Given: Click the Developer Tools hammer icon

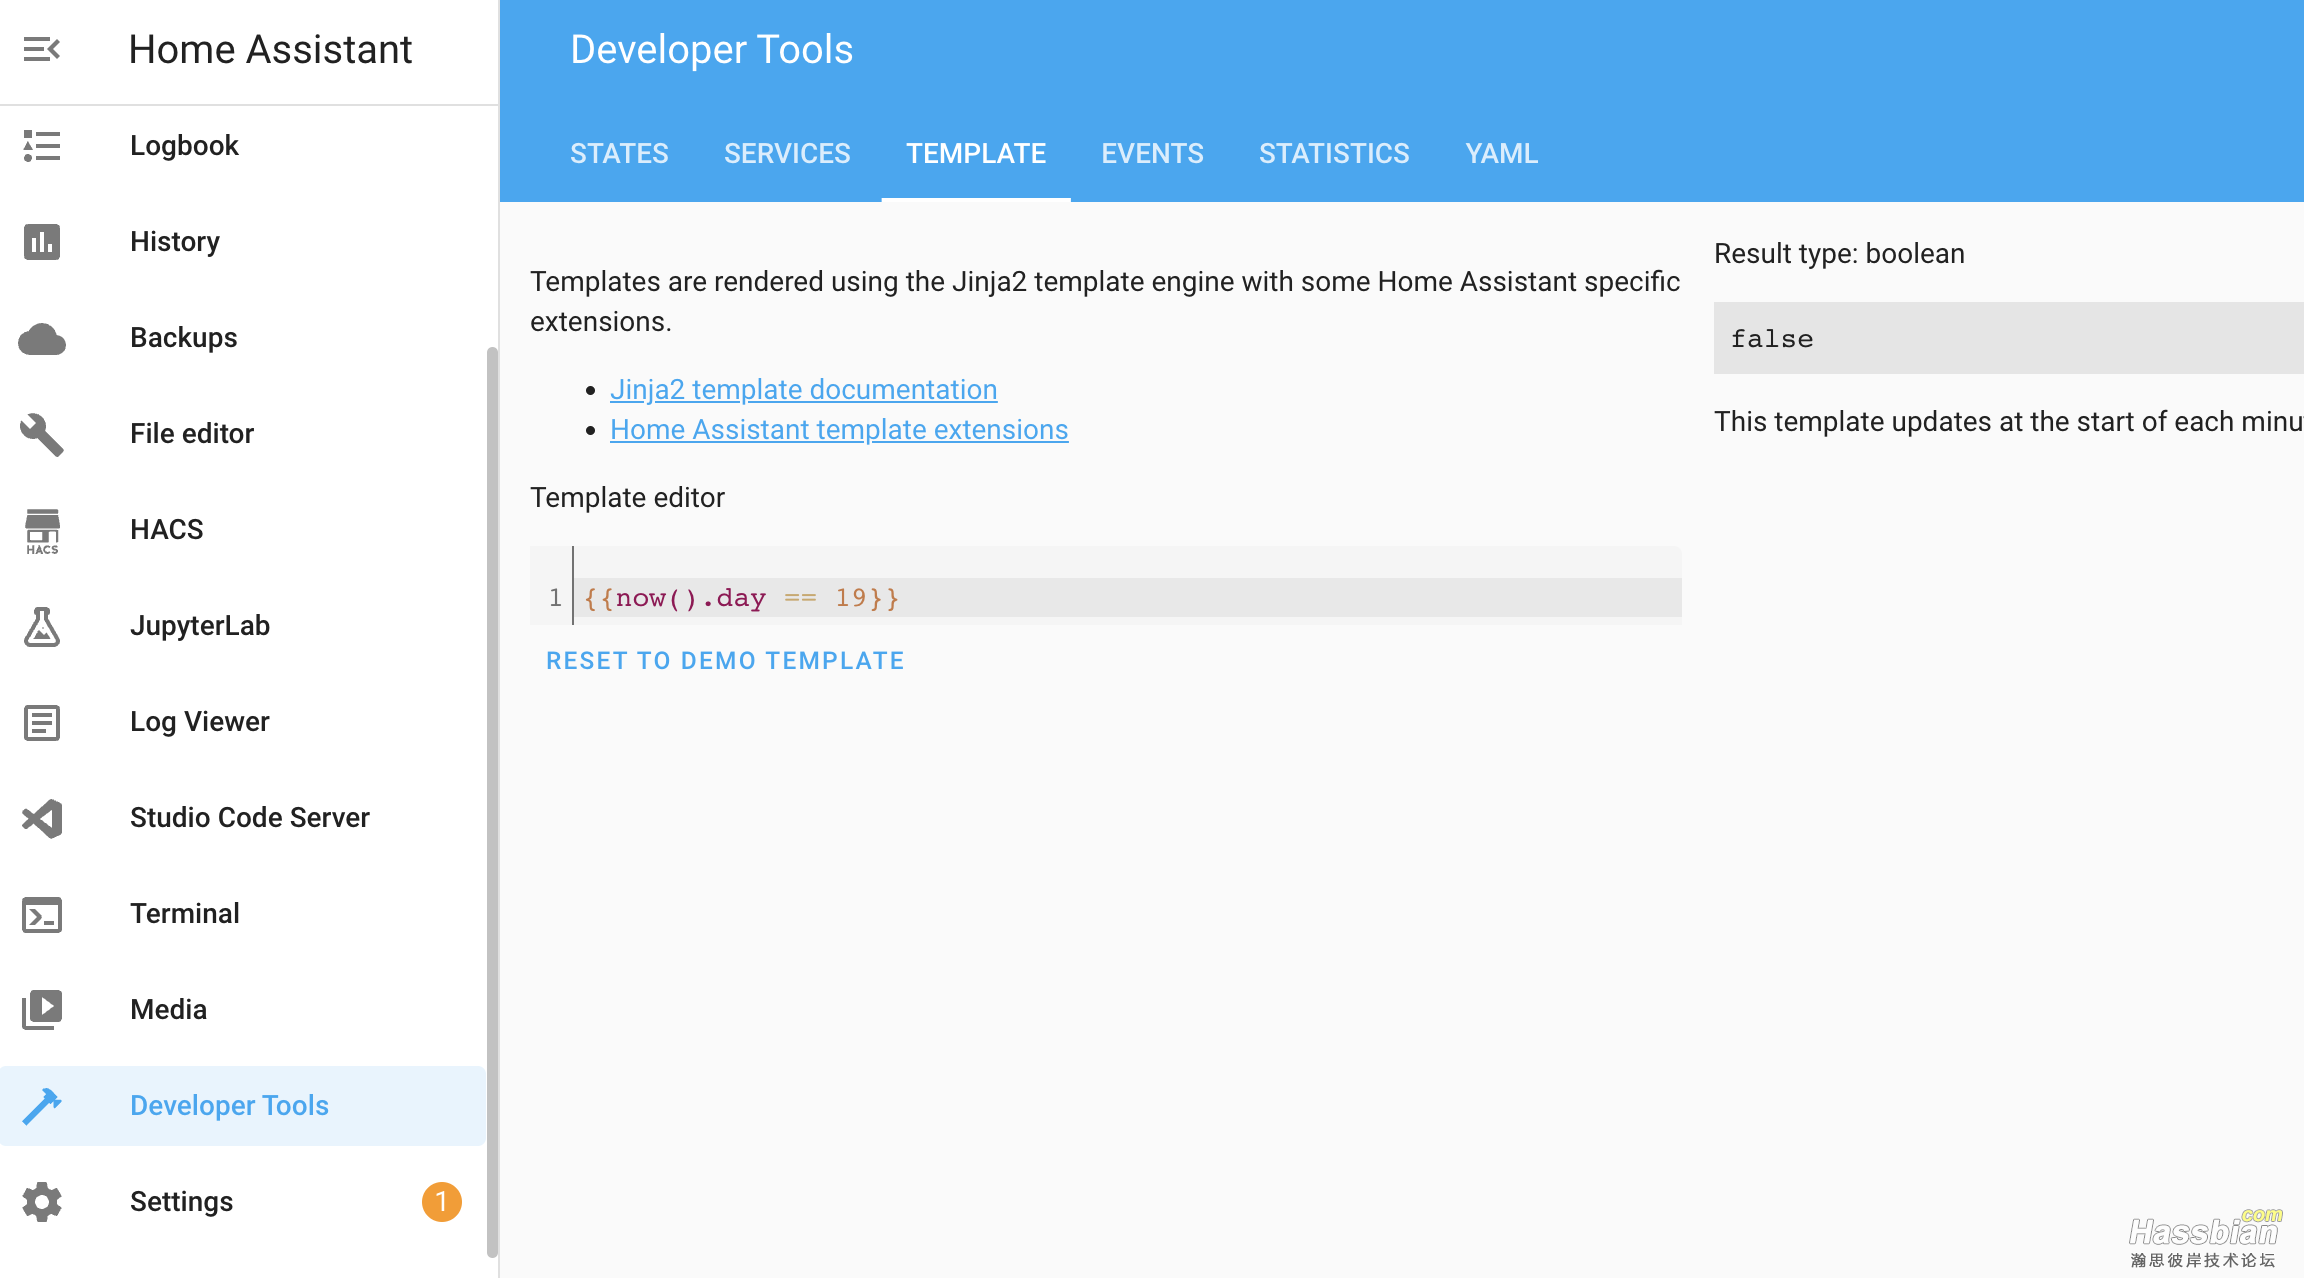Looking at the screenshot, I should point(42,1106).
